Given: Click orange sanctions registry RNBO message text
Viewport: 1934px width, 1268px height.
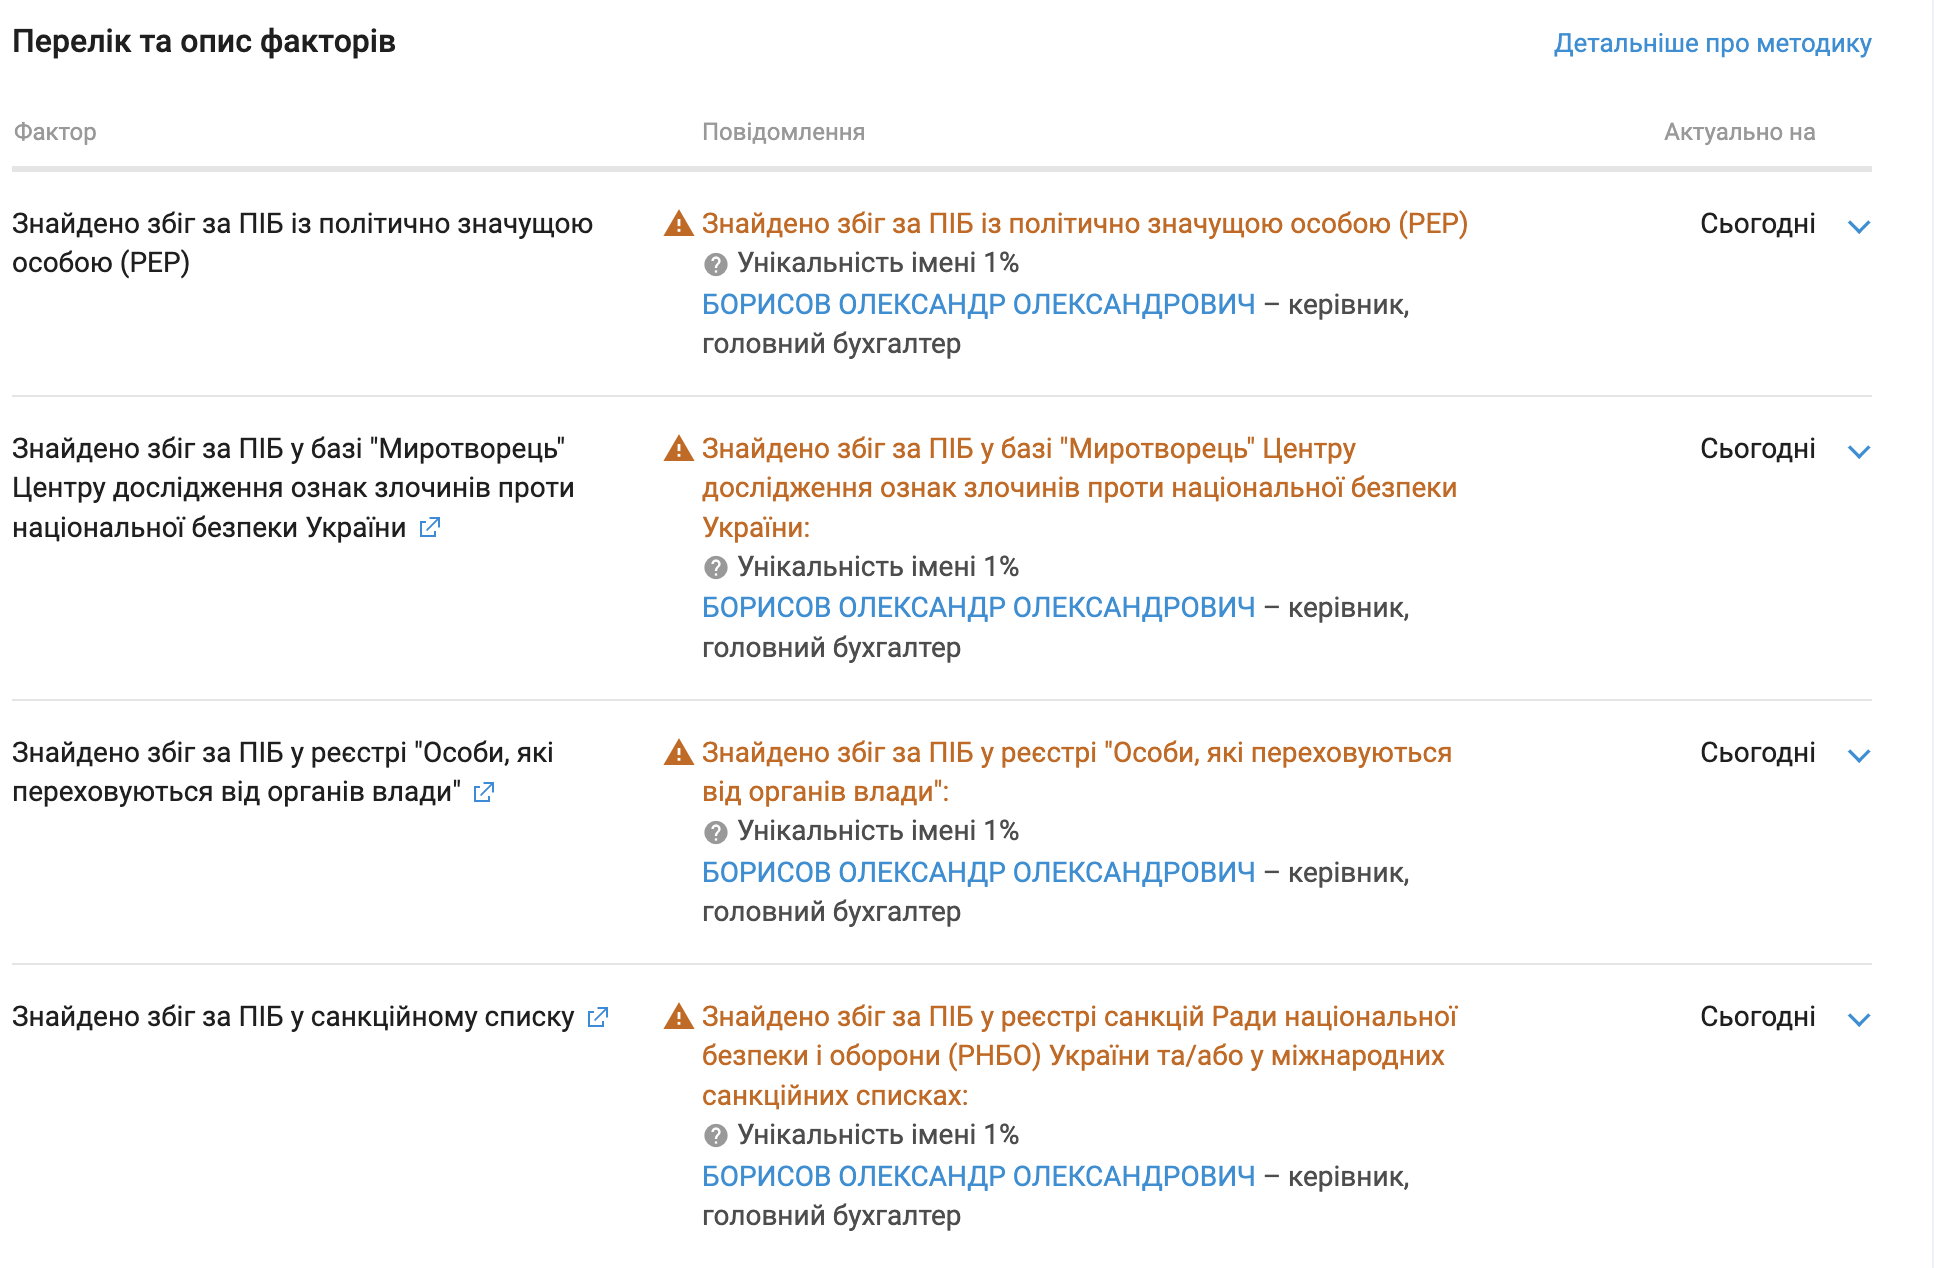Looking at the screenshot, I should [1078, 1055].
